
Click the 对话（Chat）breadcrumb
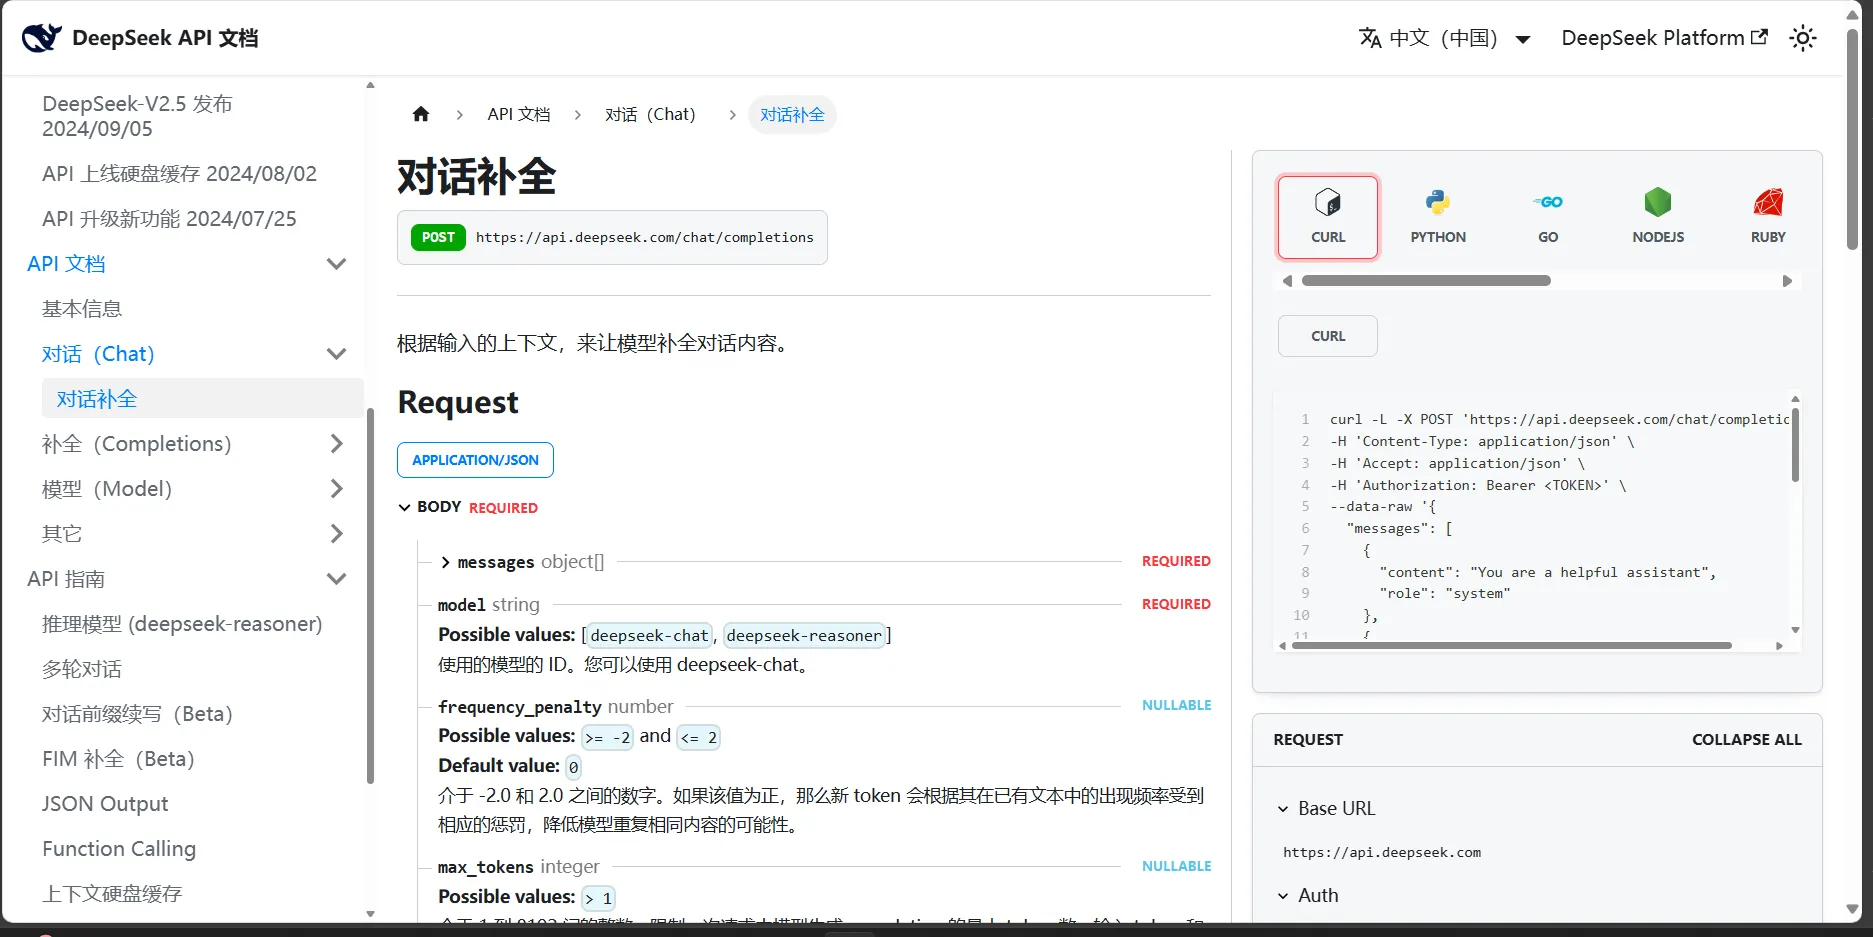point(650,114)
